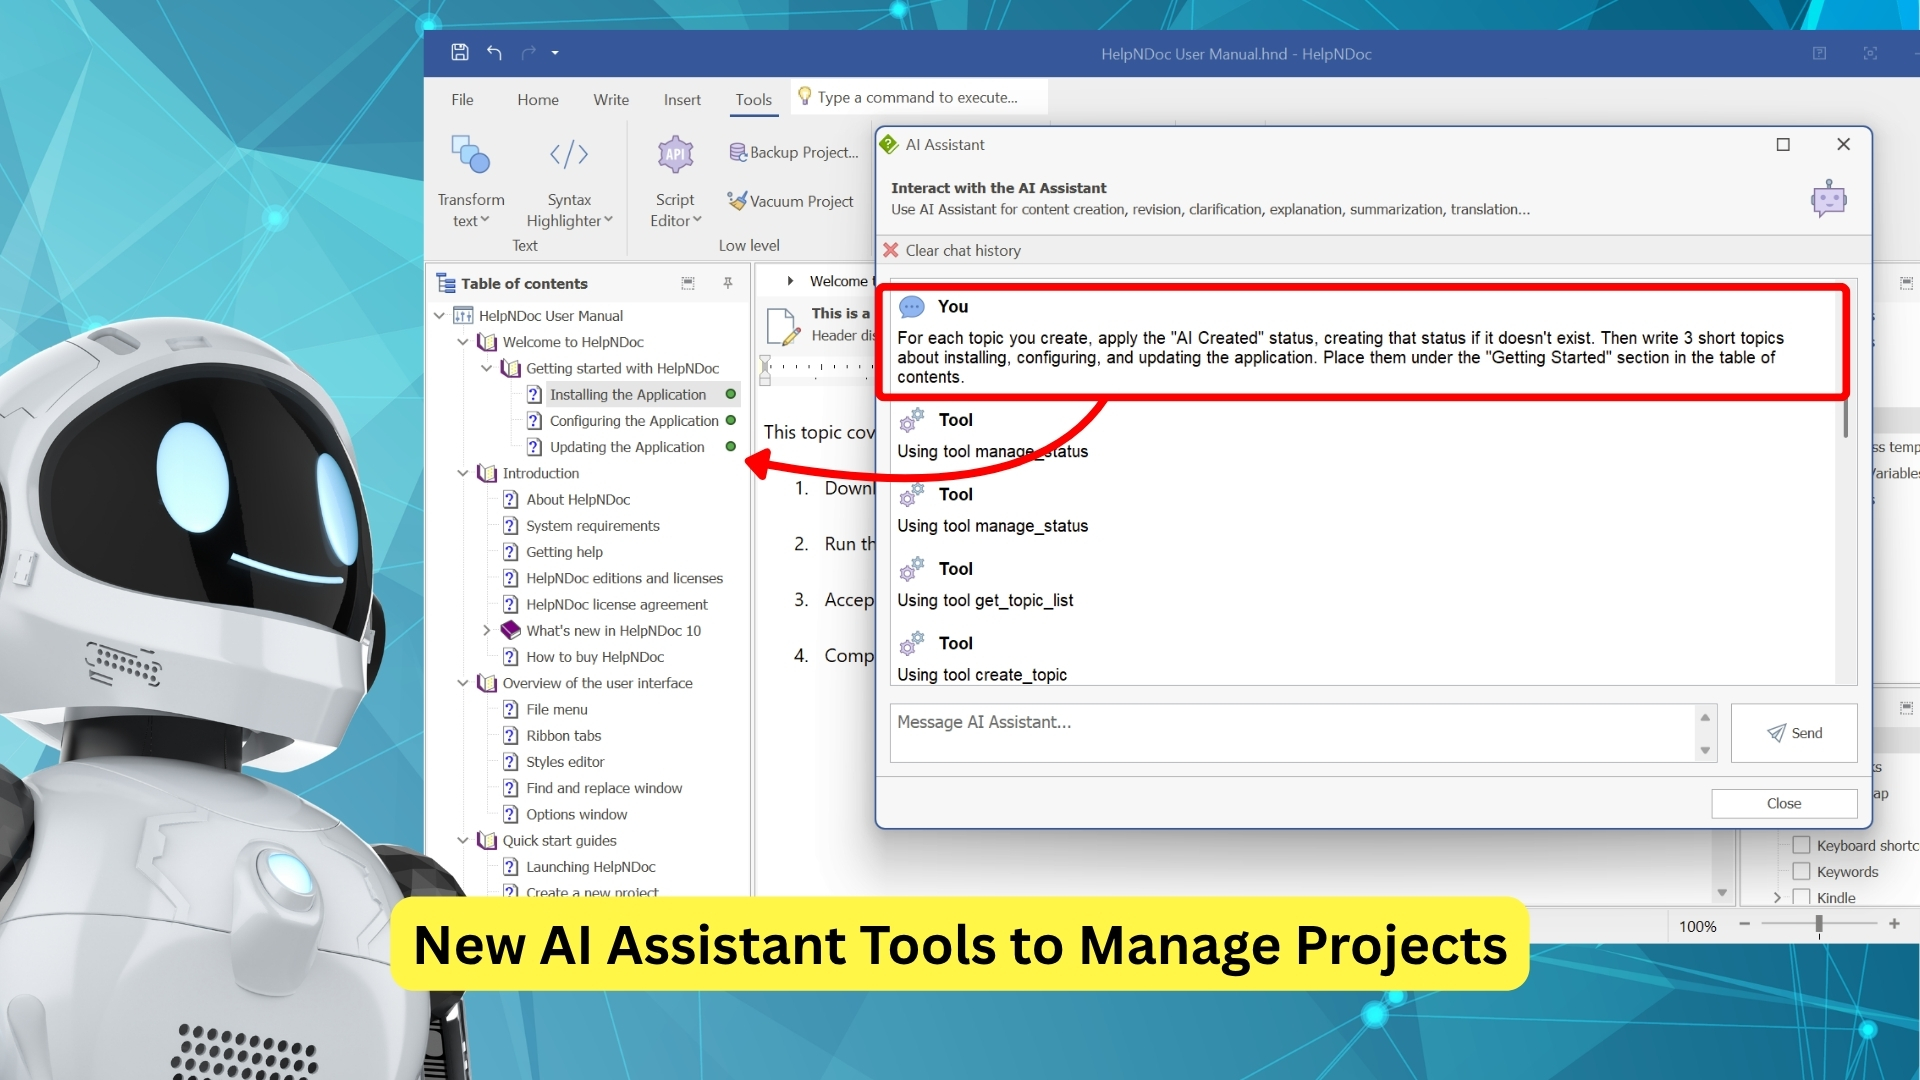Image resolution: width=1920 pixels, height=1080 pixels.
Task: Toggle the Keywords checkbox
Action: pos(1802,871)
